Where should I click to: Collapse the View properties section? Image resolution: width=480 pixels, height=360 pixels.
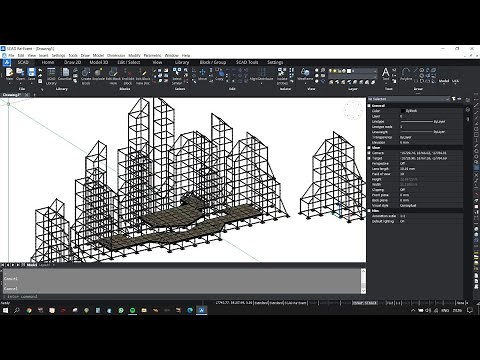point(369,148)
